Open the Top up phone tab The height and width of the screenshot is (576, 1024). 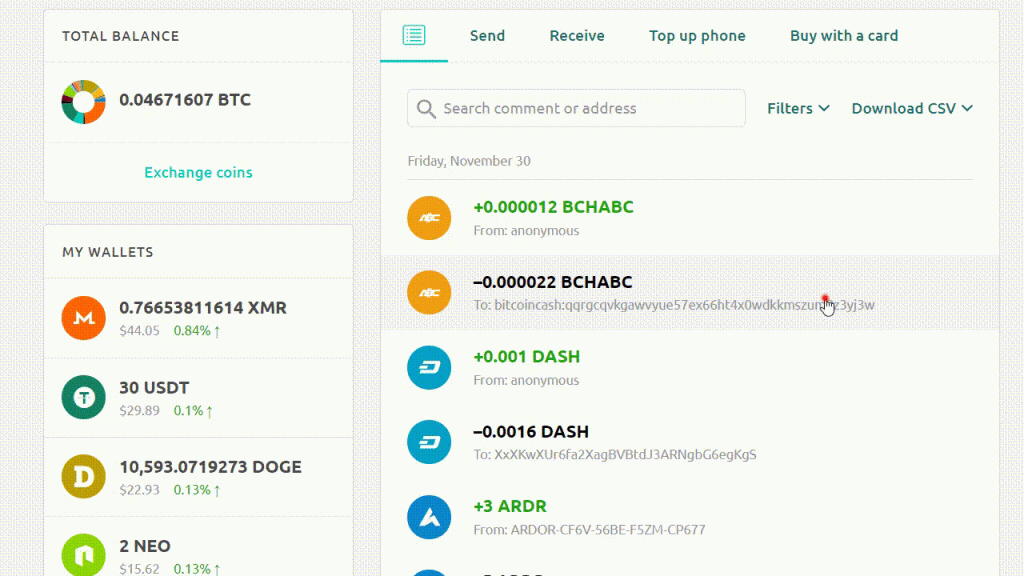point(697,36)
